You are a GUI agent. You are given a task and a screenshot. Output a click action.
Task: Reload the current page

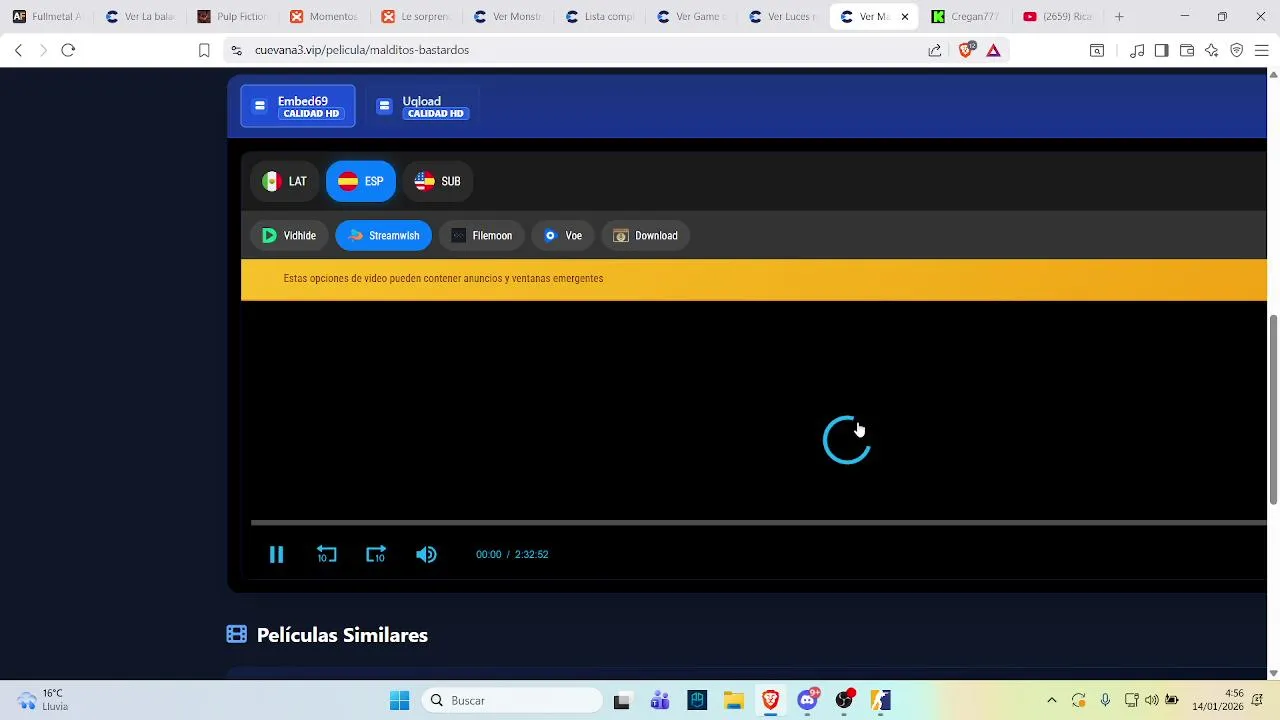coord(68,50)
